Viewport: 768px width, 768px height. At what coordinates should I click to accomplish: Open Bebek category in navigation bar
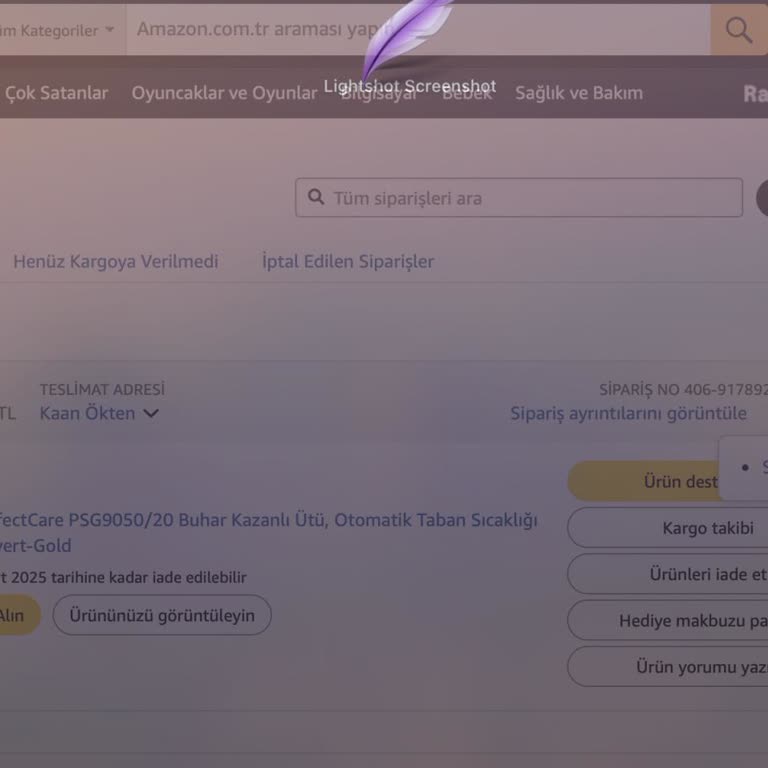pyautogui.click(x=467, y=93)
